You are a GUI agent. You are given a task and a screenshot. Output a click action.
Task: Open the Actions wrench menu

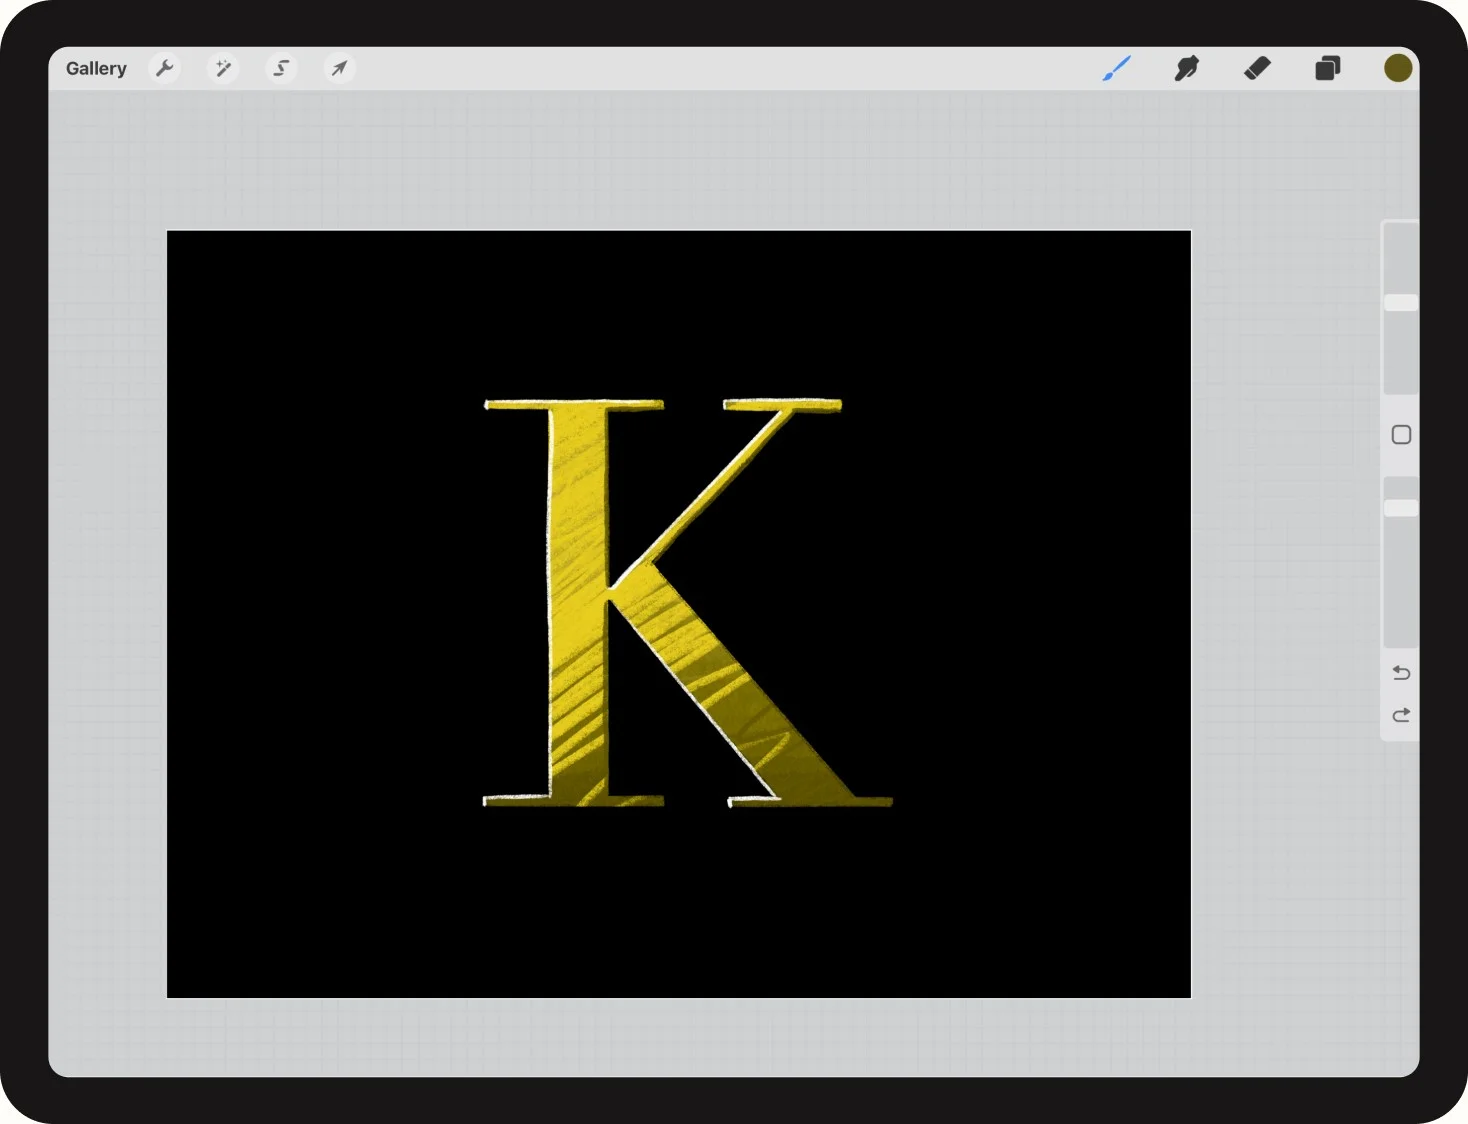pos(165,69)
